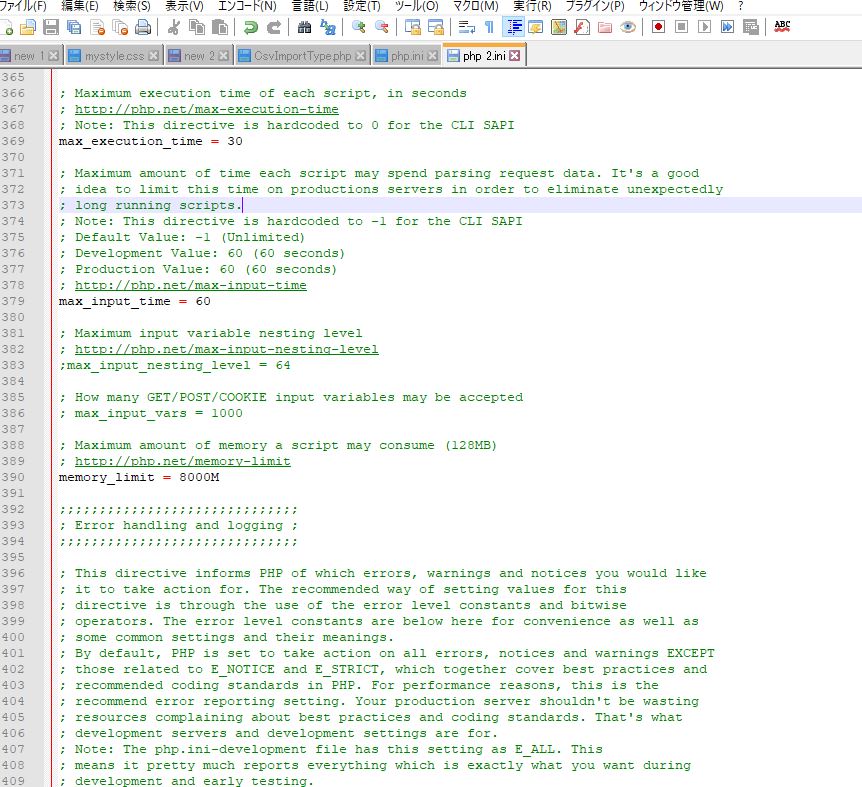The image size is (862, 787).
Task: Toggle show all characters pilcrow icon
Action: coord(489,27)
